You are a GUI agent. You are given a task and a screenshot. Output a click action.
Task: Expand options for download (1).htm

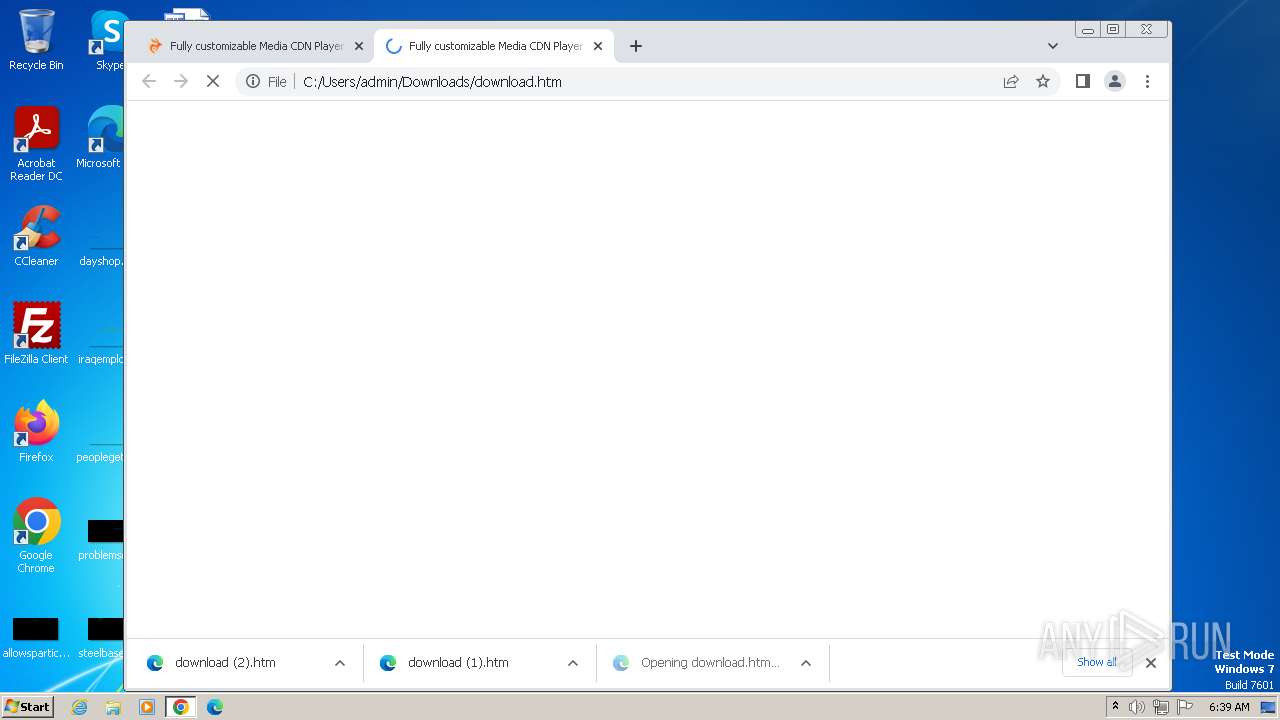click(x=573, y=663)
